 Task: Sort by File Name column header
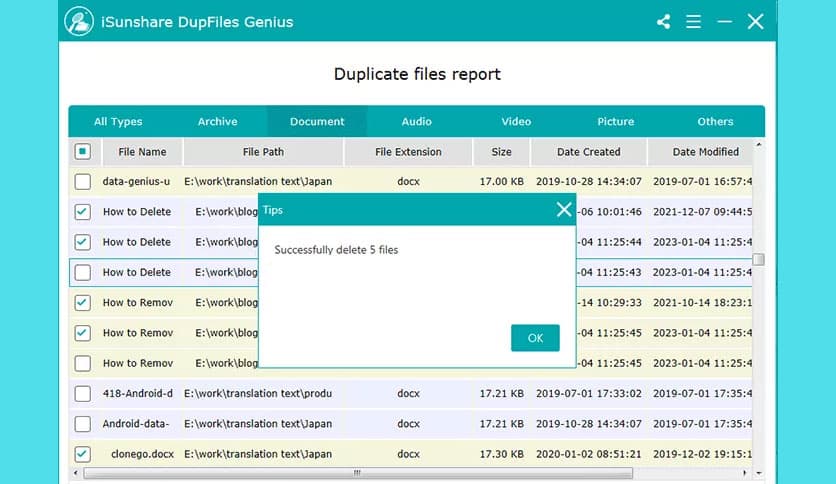click(x=142, y=152)
